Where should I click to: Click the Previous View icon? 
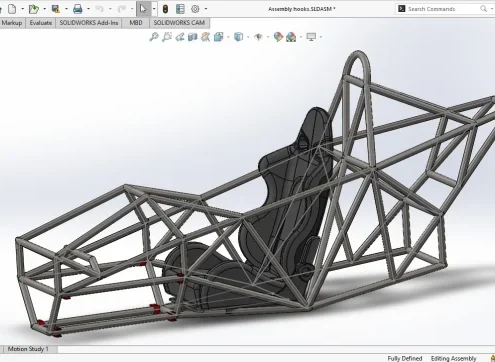pos(180,37)
